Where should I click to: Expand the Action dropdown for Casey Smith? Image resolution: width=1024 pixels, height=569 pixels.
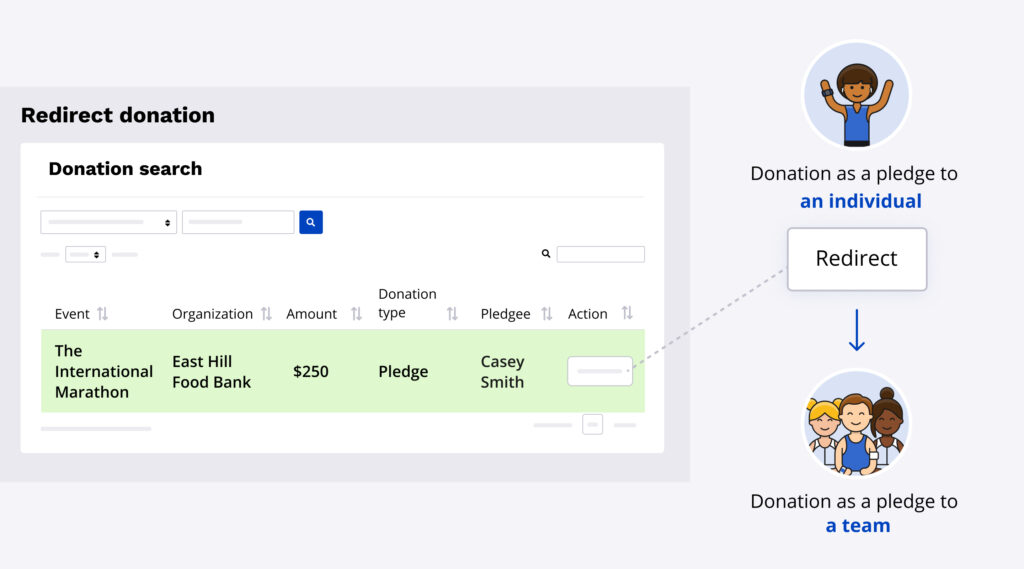point(600,371)
